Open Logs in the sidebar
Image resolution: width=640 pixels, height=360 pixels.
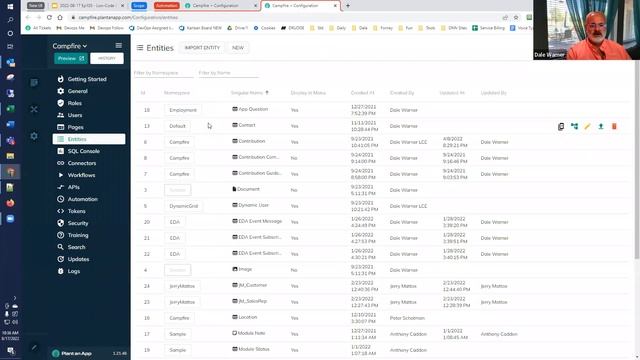point(73,271)
